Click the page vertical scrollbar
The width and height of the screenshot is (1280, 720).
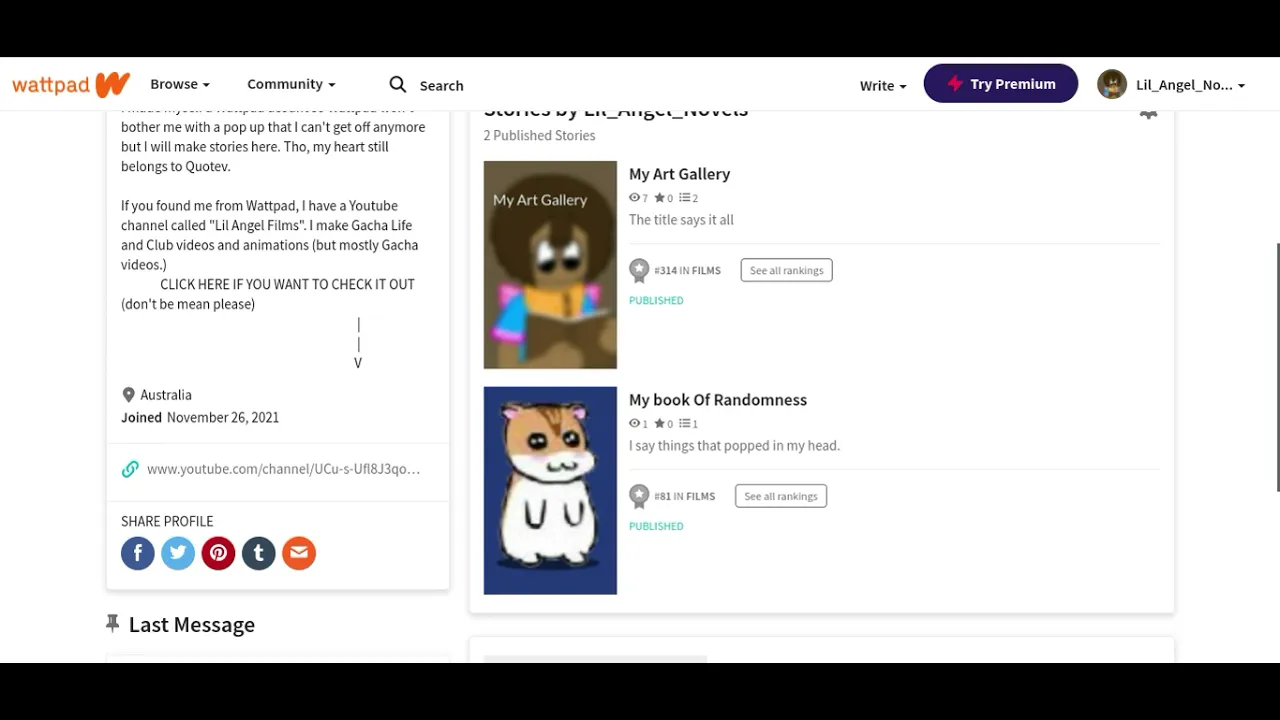(x=1276, y=367)
